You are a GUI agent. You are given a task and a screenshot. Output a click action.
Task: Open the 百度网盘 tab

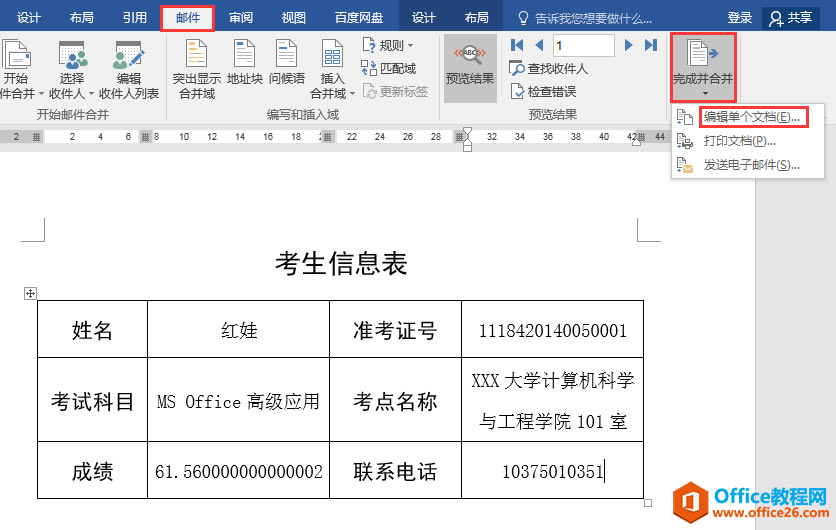[359, 18]
